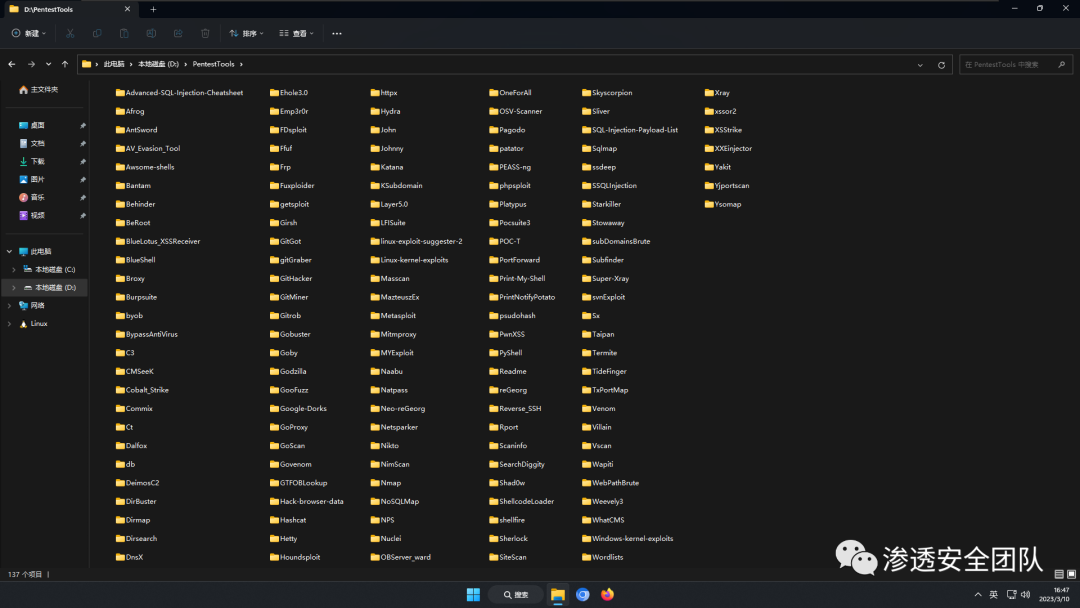Show hidden system tray icons

coord(977,594)
